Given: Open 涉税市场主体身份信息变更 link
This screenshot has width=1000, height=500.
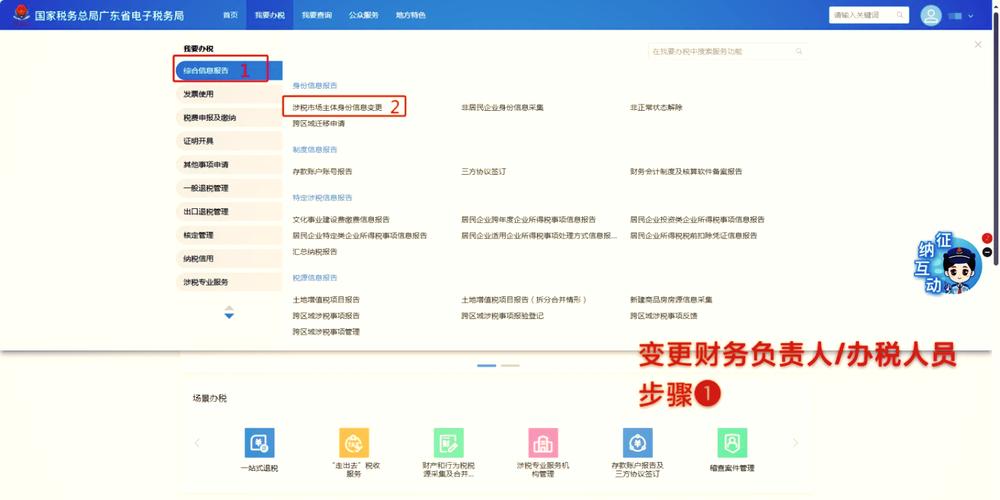Looking at the screenshot, I should point(337,107).
